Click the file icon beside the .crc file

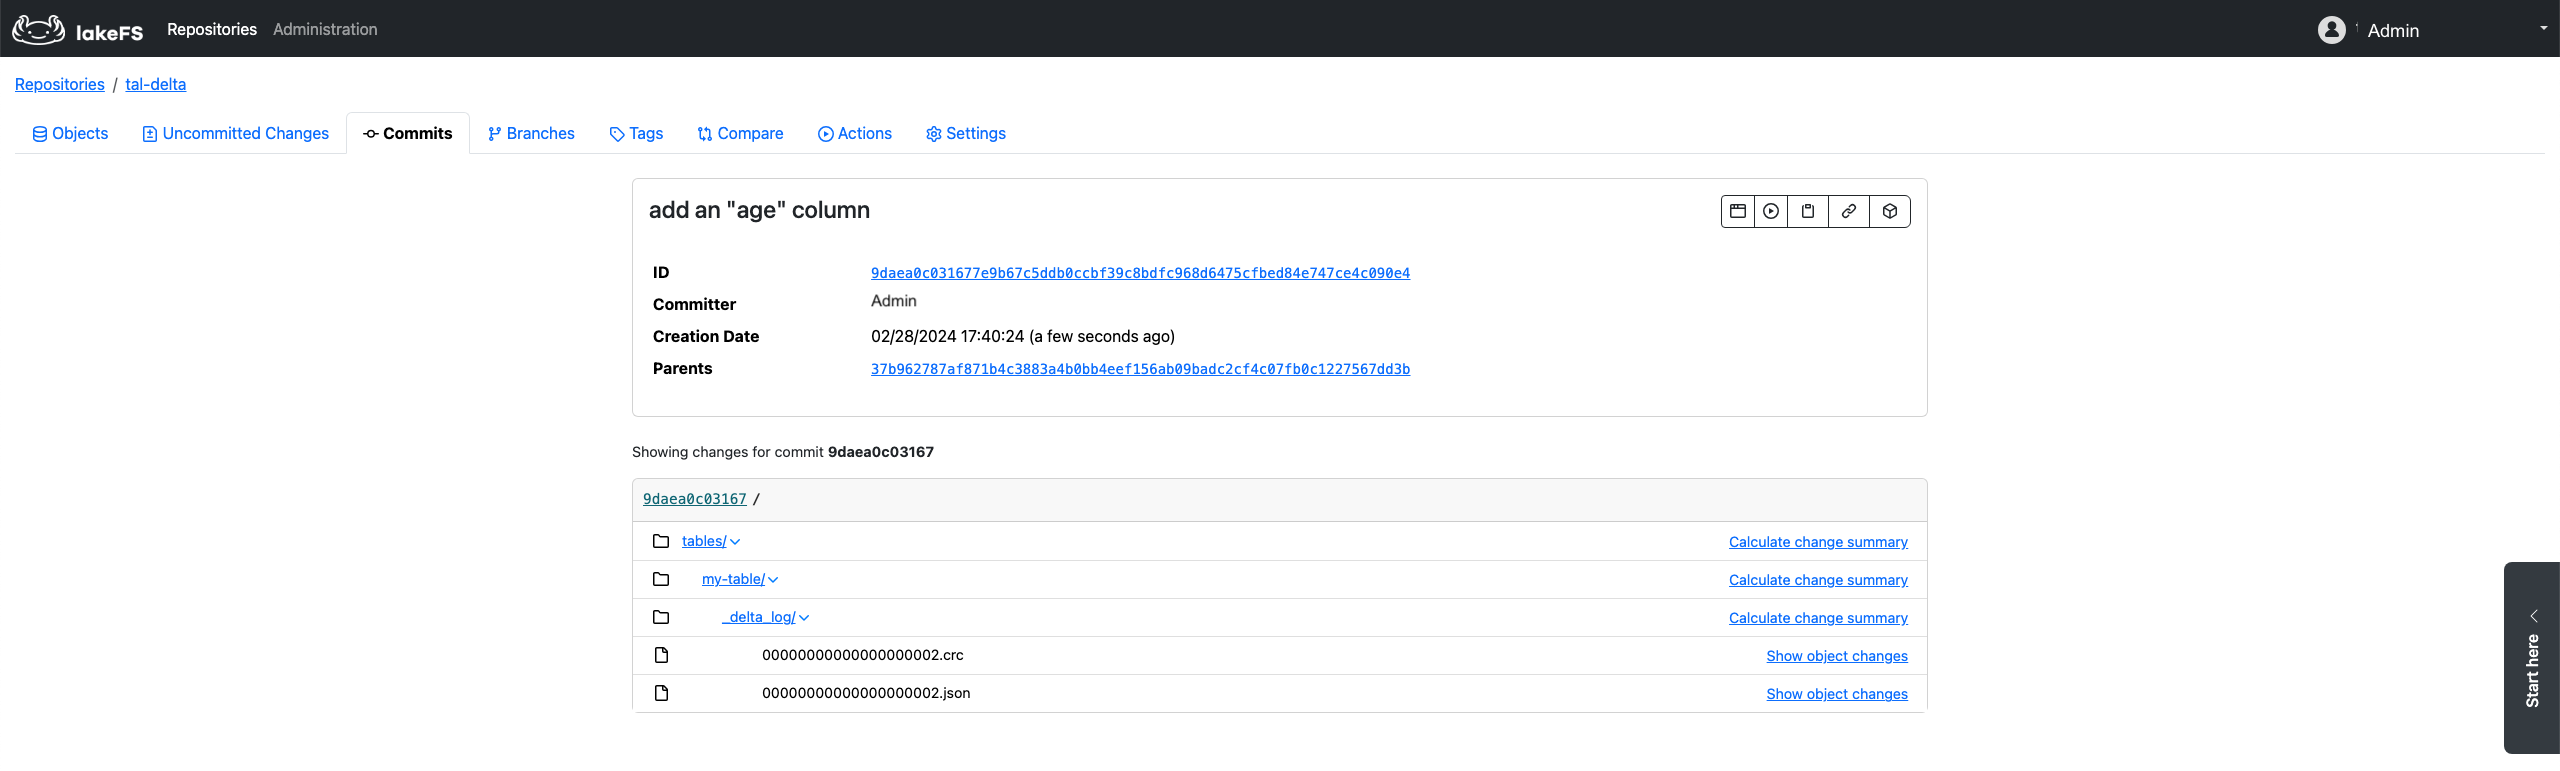point(661,655)
